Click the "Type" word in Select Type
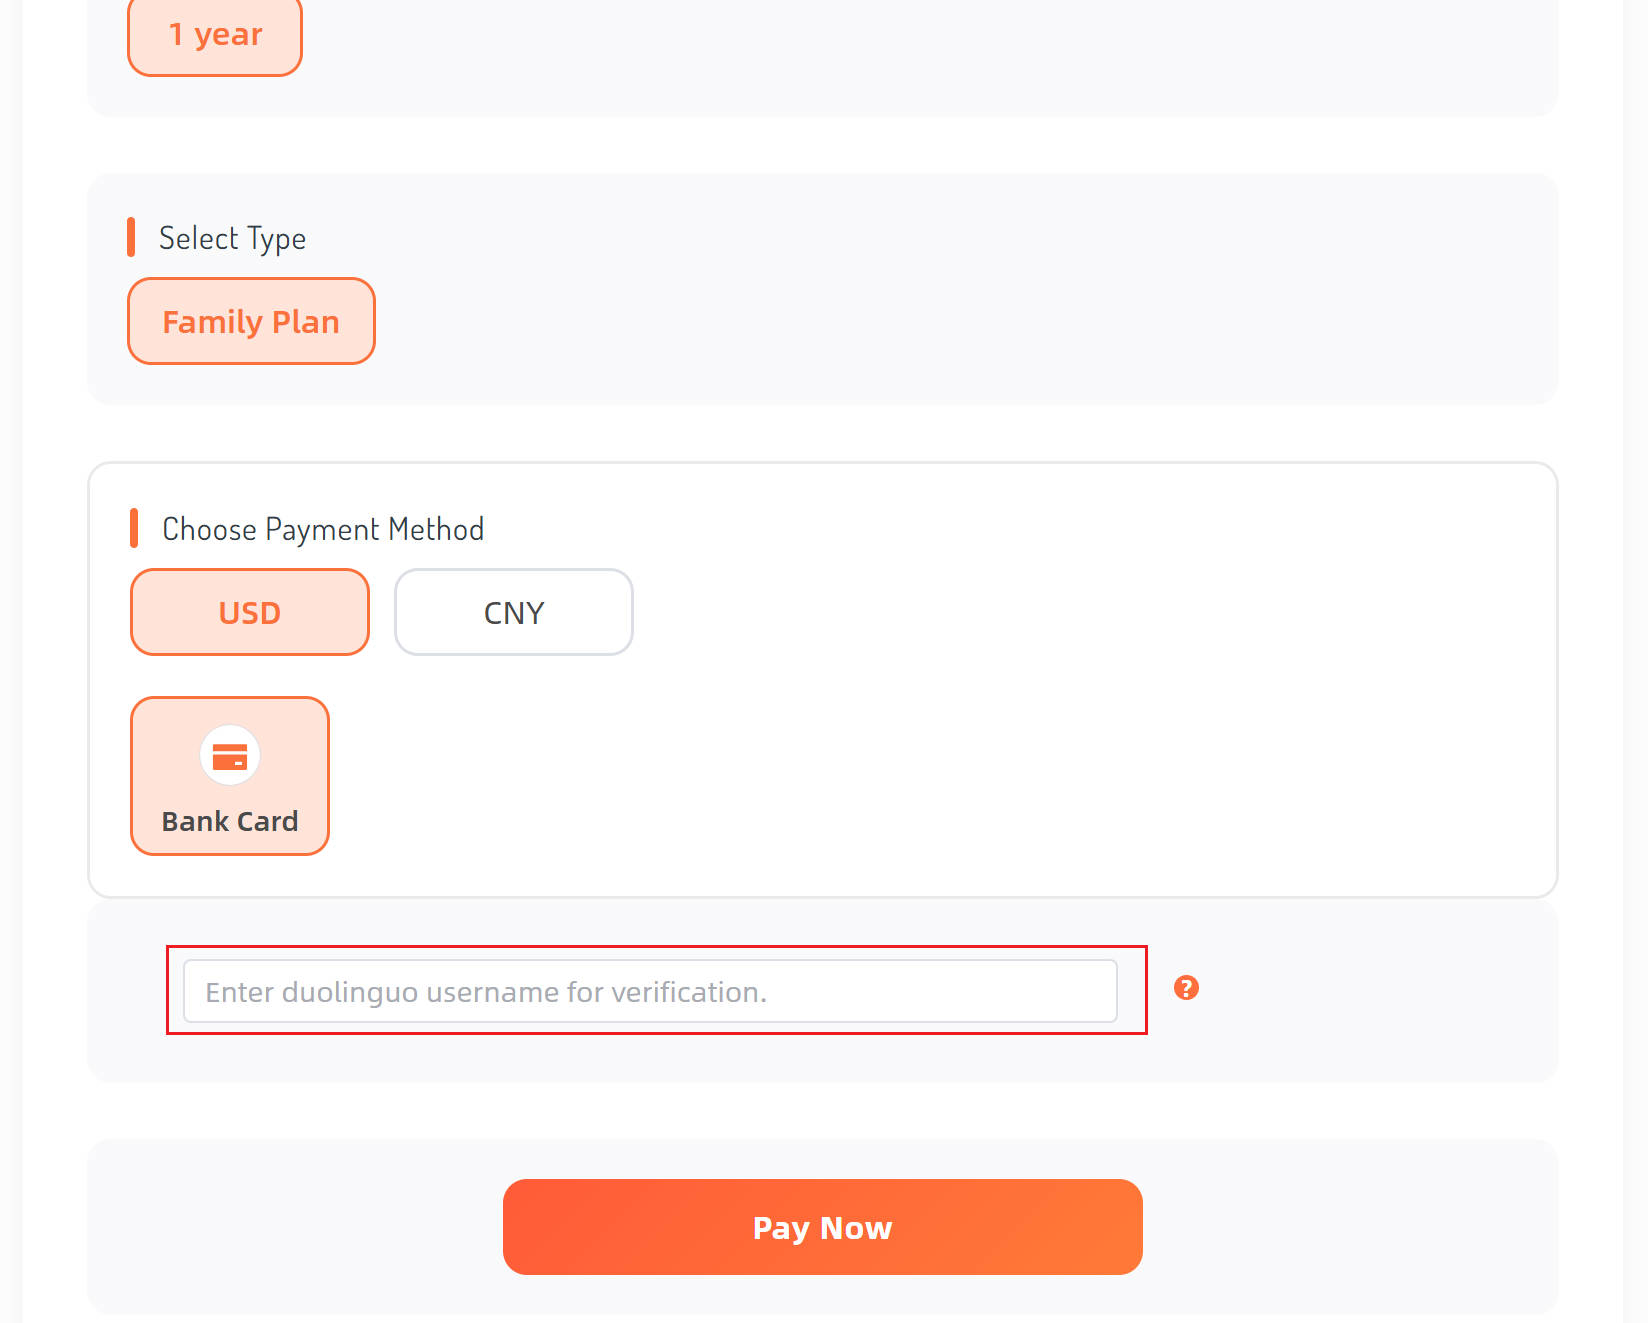This screenshot has height=1323, width=1648. pos(276,239)
